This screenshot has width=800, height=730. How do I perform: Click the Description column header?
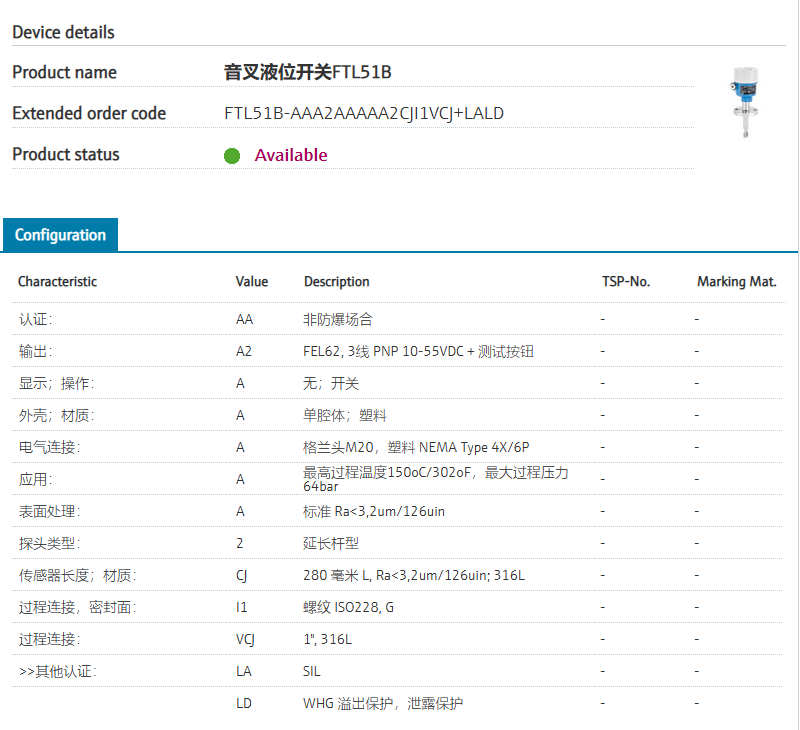tap(337, 282)
